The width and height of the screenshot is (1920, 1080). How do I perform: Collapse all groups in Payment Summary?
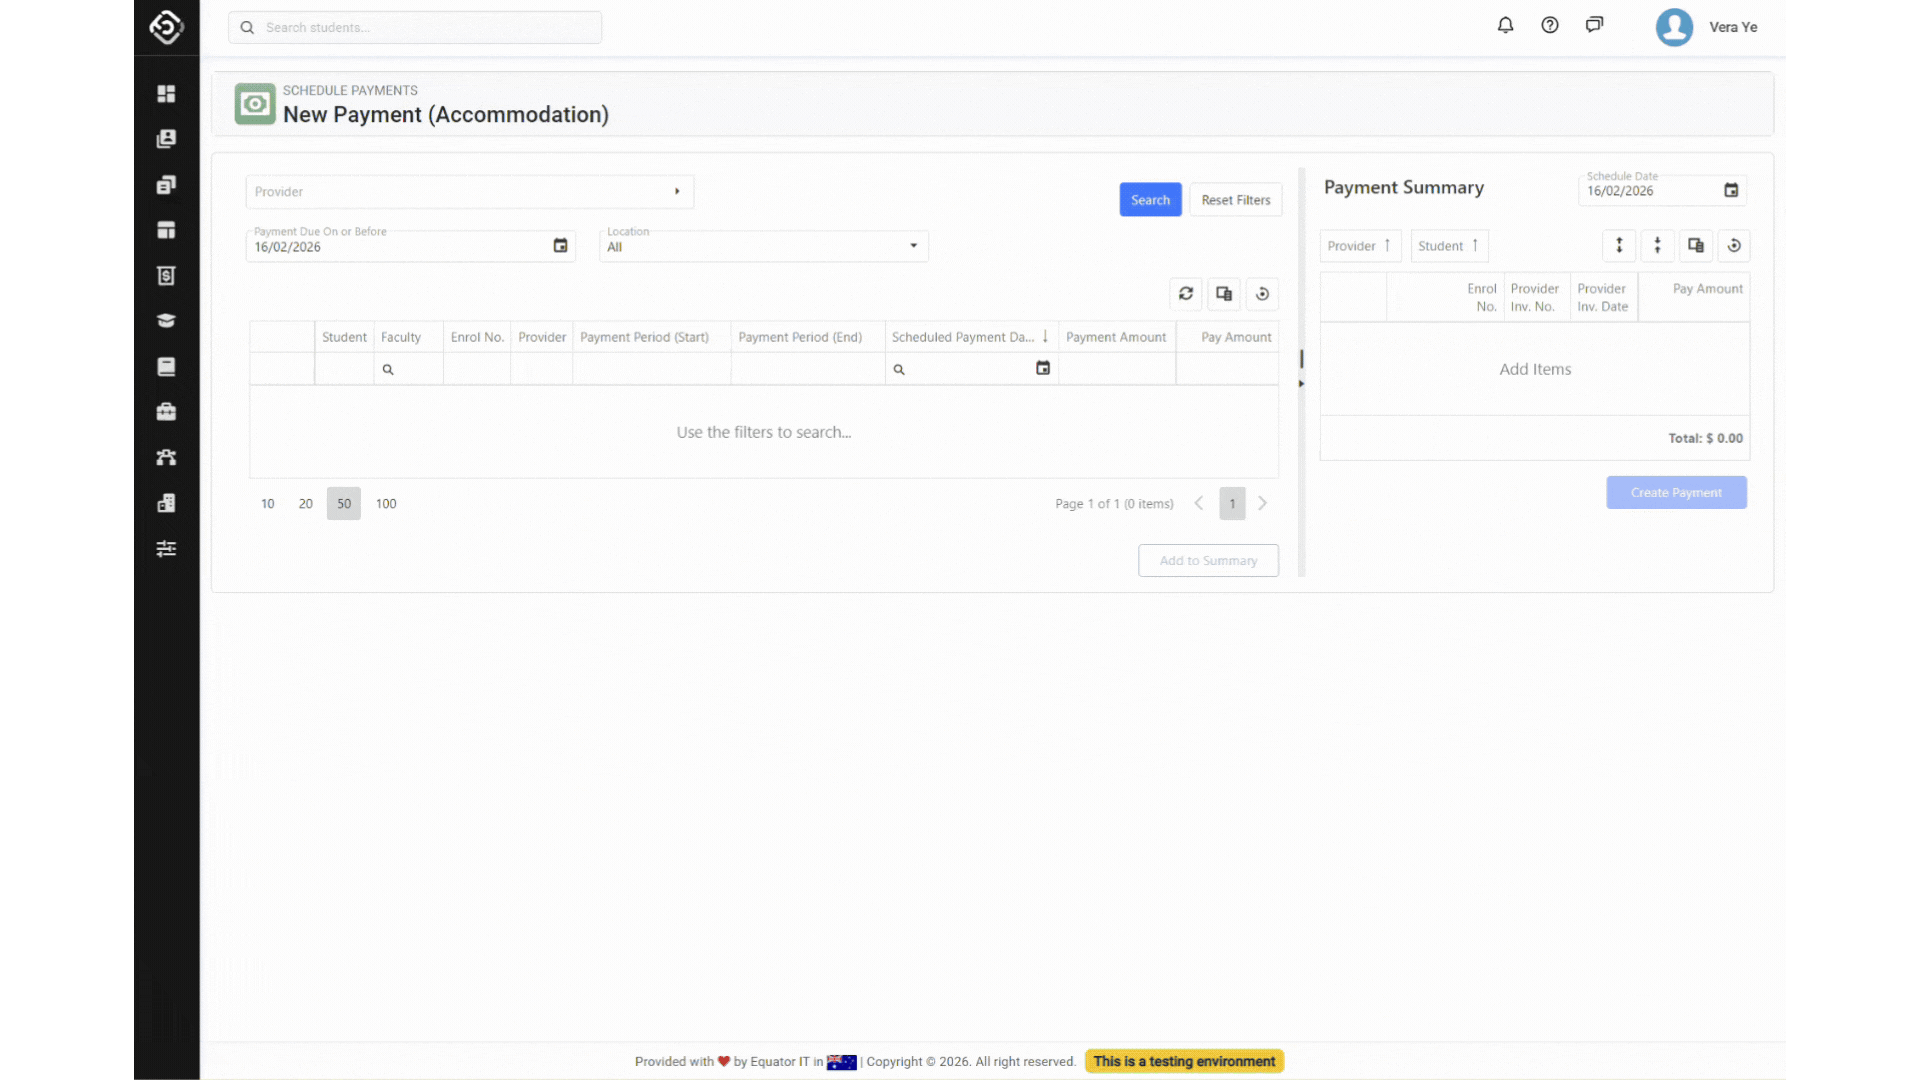click(1657, 246)
